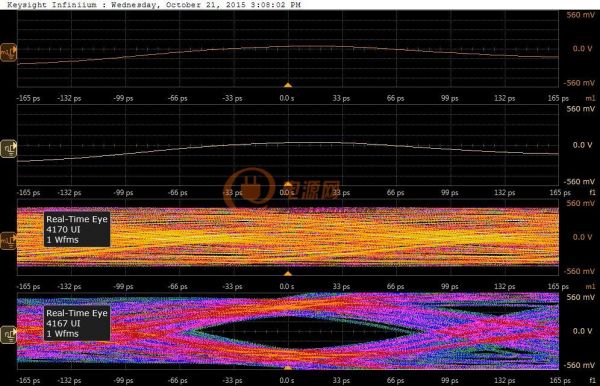Screen dimensions: 600x386
Task: Select the -560 mV label of the bottom grid
Action: tap(579, 365)
